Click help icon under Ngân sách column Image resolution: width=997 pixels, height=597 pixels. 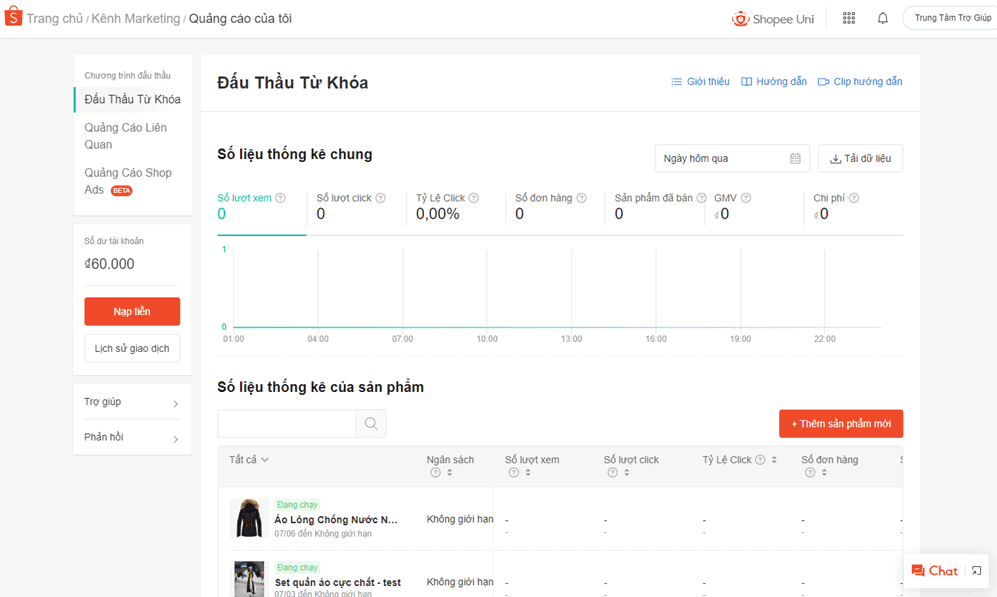point(436,472)
